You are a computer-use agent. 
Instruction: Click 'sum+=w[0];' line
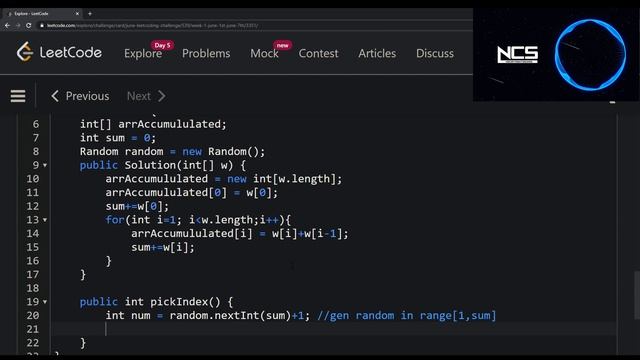[137, 206]
